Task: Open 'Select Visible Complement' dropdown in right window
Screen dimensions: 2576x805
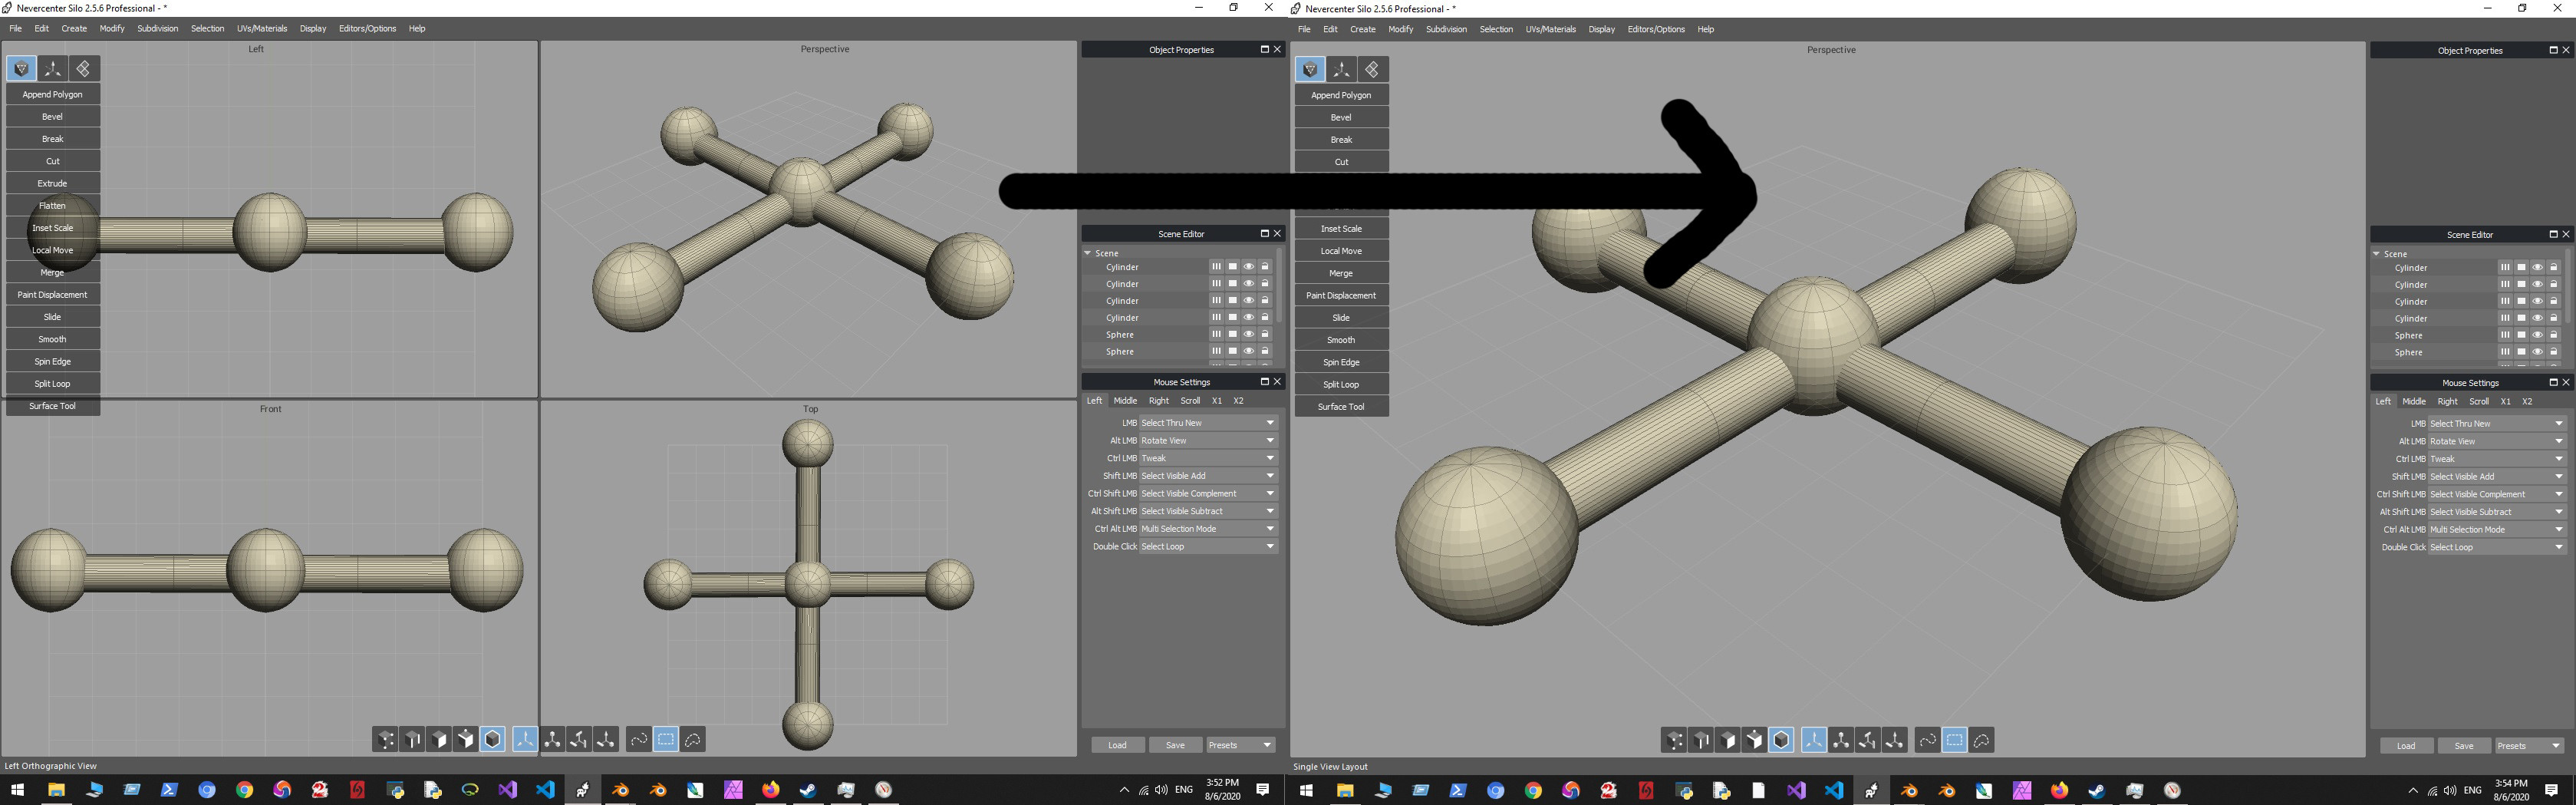Action: point(2497,494)
